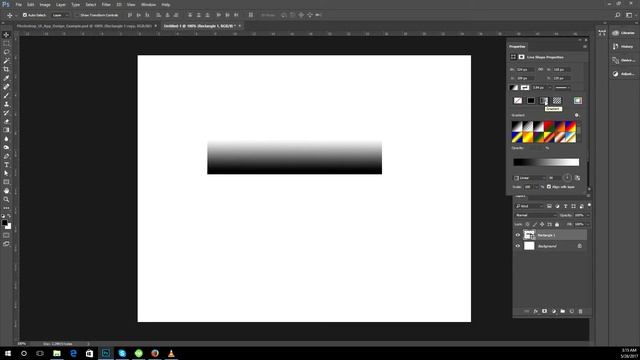Open the layer filter Kind dropdown

click(x=529, y=206)
